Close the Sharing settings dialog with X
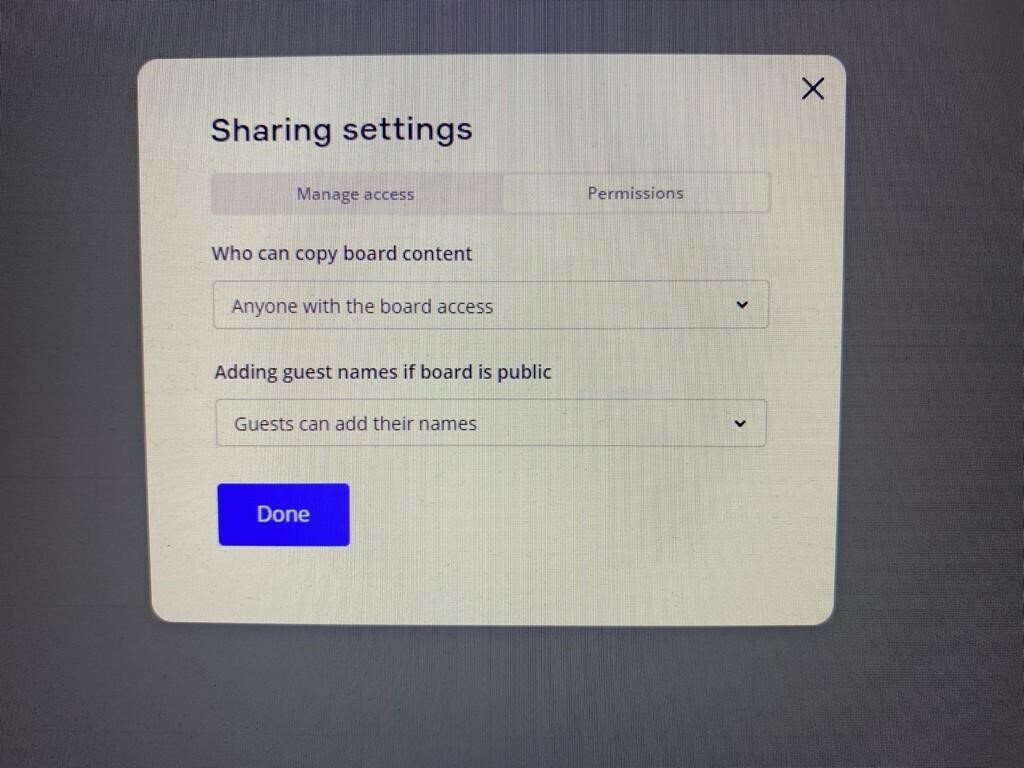Screen dimensions: 1024x768 click(812, 89)
